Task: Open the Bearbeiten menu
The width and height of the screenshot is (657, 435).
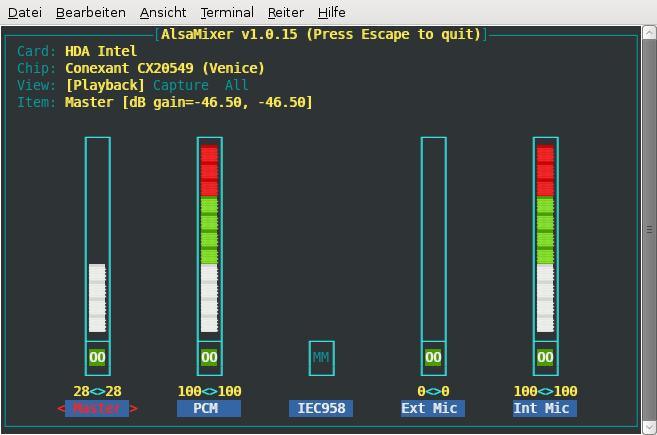Action: pyautogui.click(x=91, y=13)
